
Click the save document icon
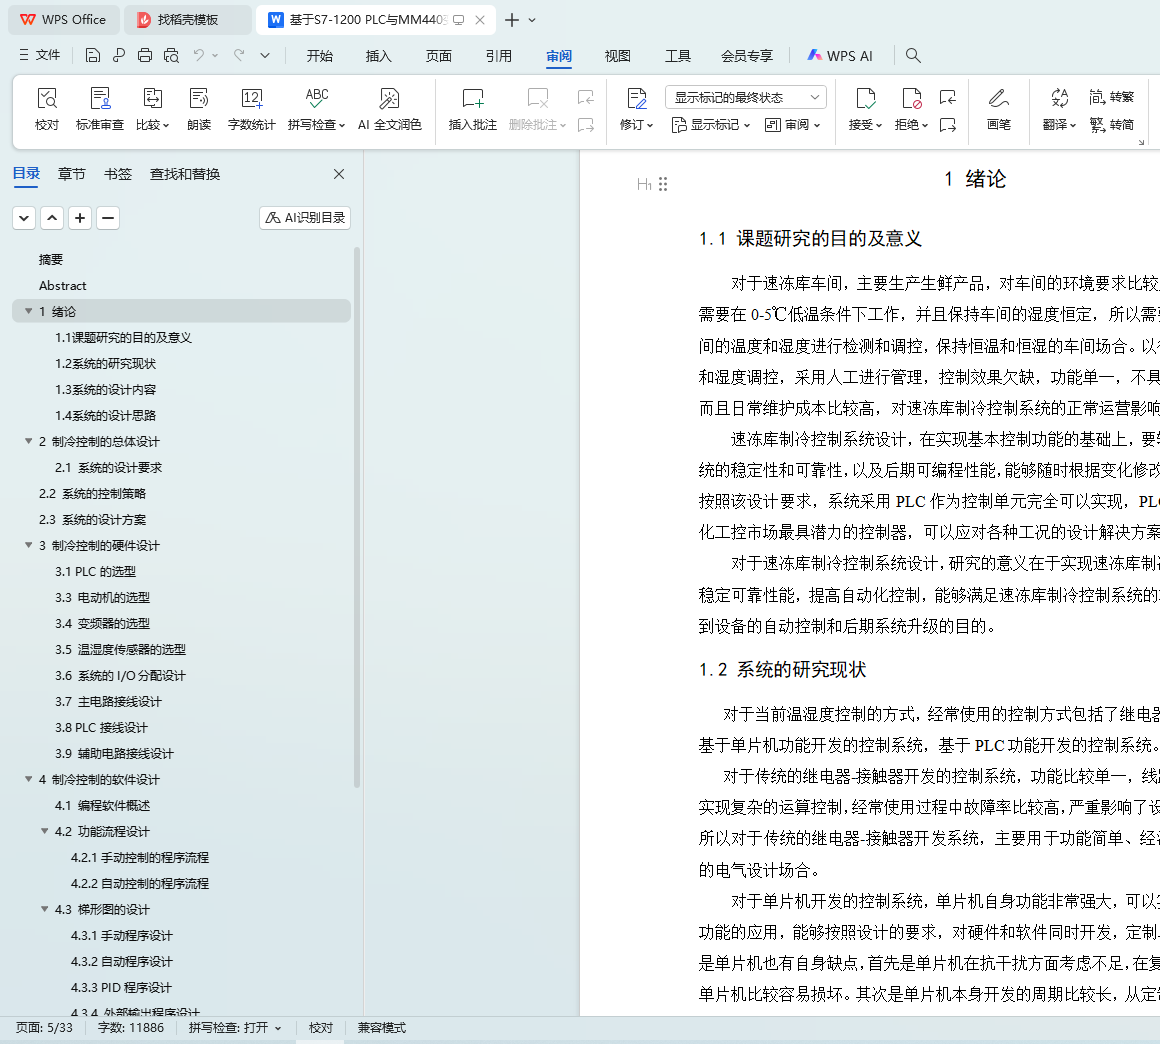(92, 55)
